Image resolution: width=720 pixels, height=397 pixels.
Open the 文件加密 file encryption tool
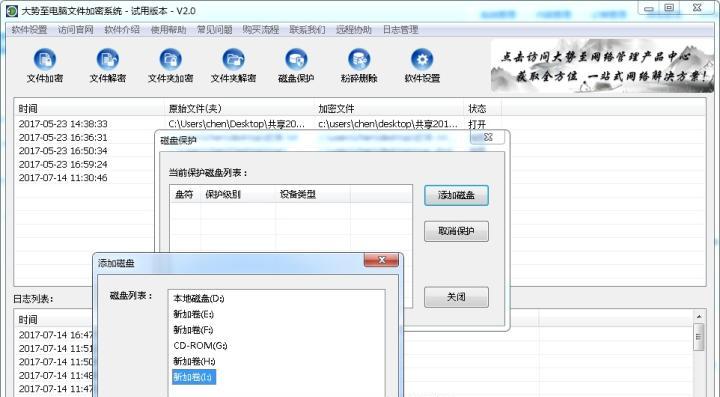click(45, 60)
